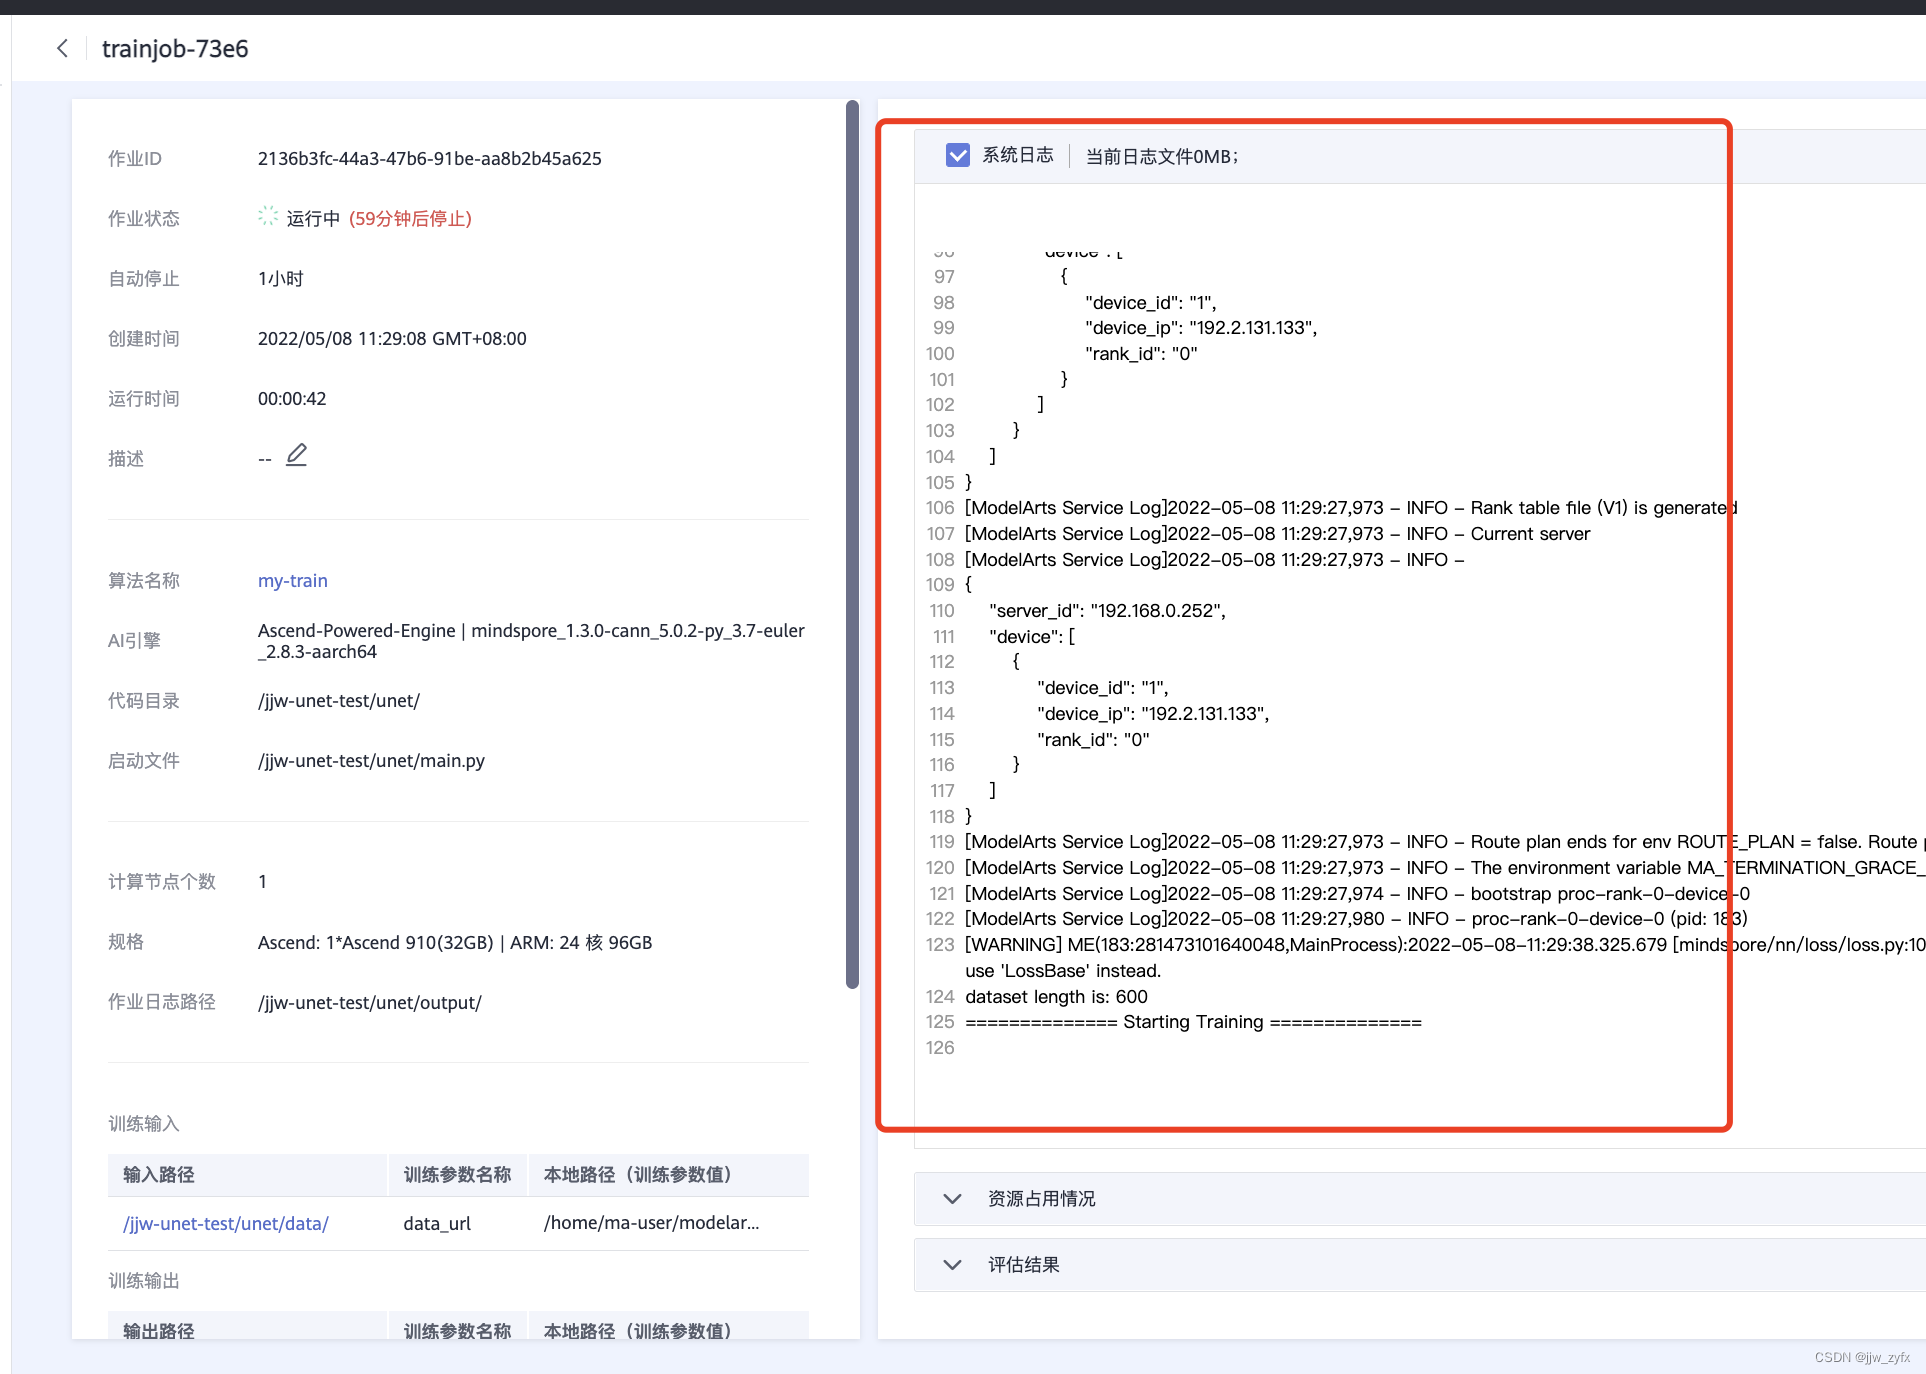Click the back arrow icon
1926x1374 pixels.
[62, 48]
